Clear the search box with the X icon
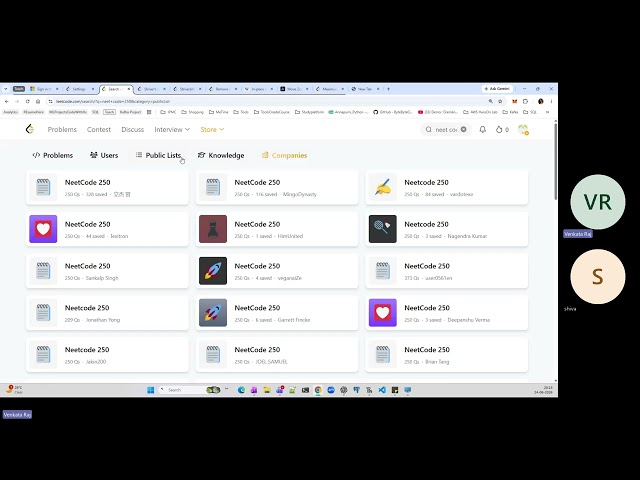Screen dimensions: 640x480 coord(464,129)
